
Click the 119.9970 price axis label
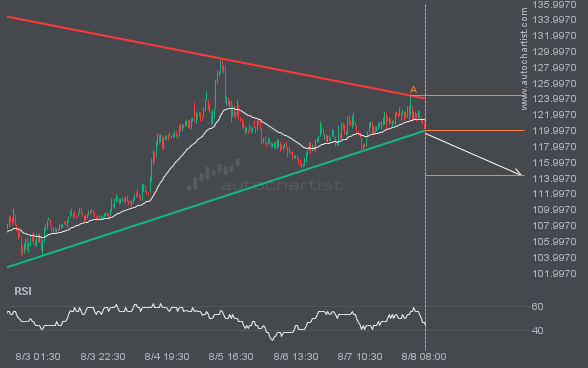[x=554, y=131]
